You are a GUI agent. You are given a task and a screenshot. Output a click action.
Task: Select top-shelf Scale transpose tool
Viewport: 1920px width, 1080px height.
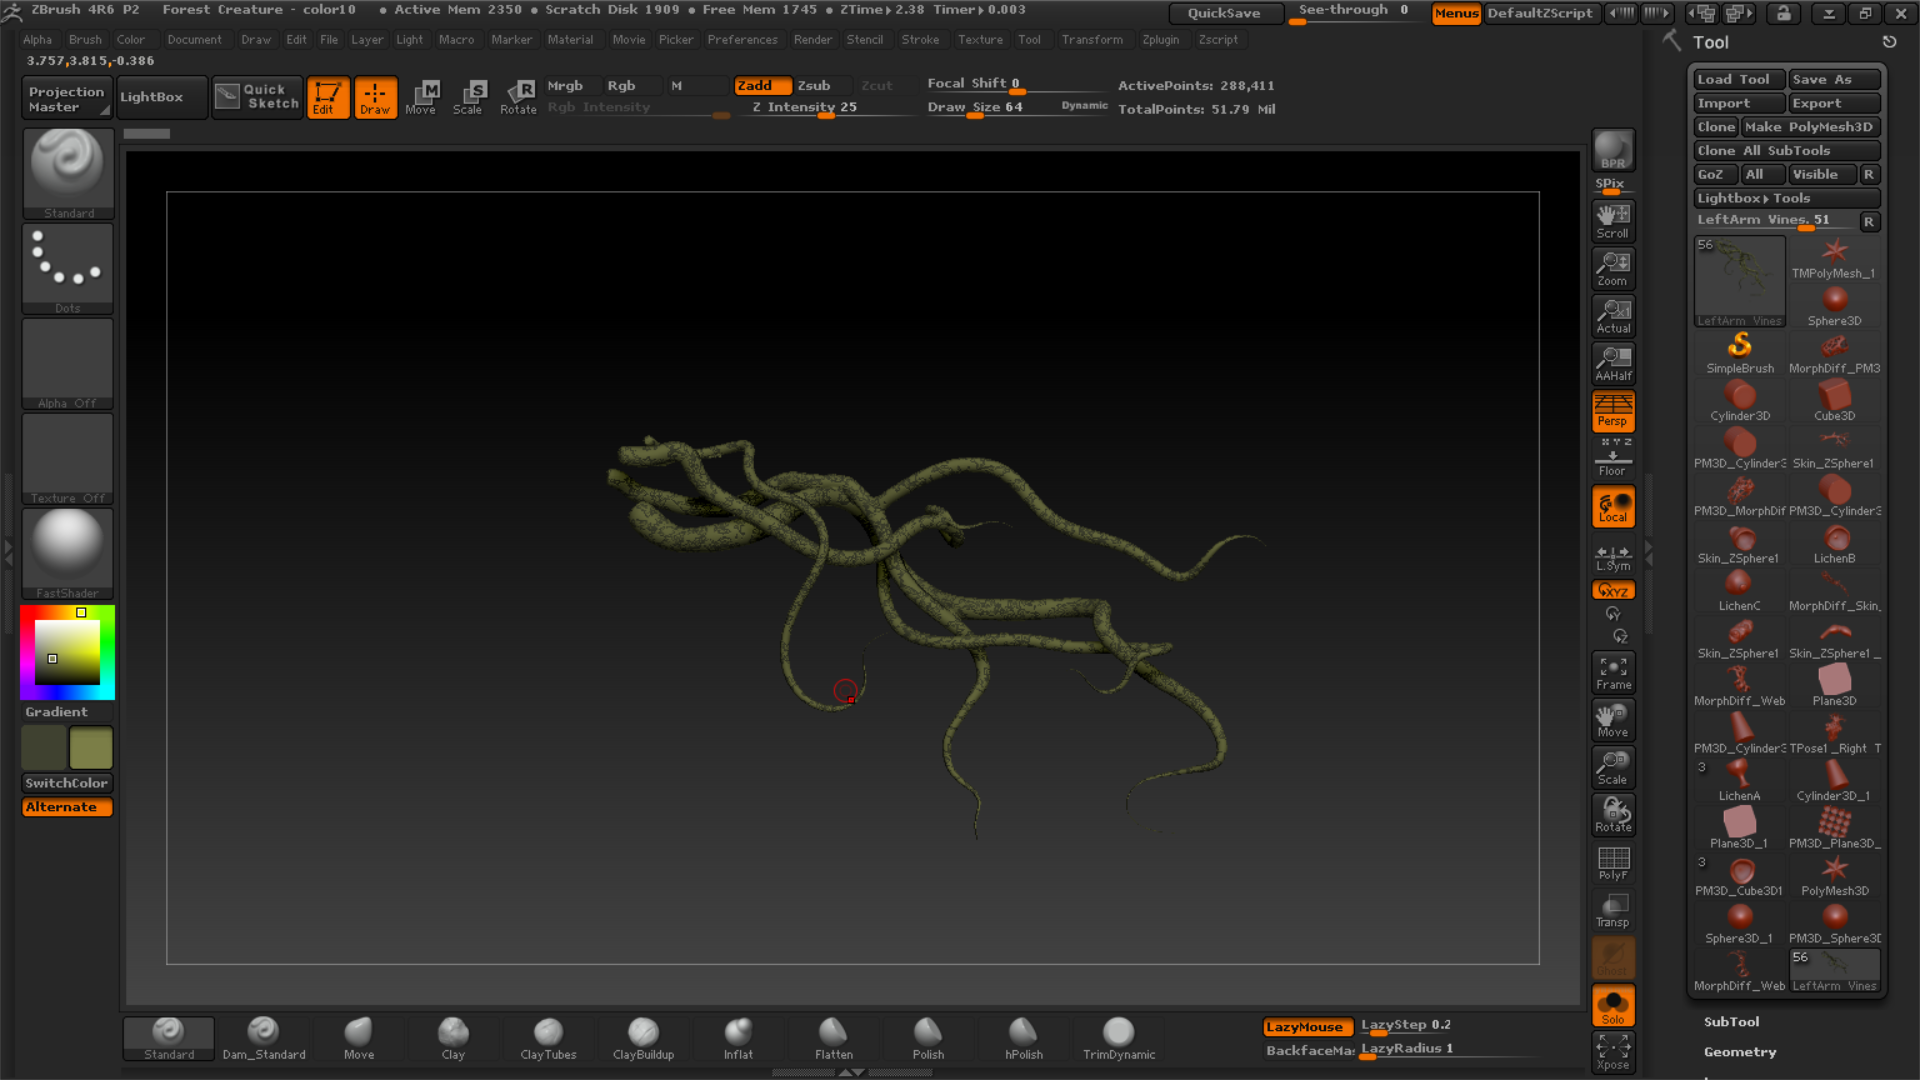[x=469, y=97]
